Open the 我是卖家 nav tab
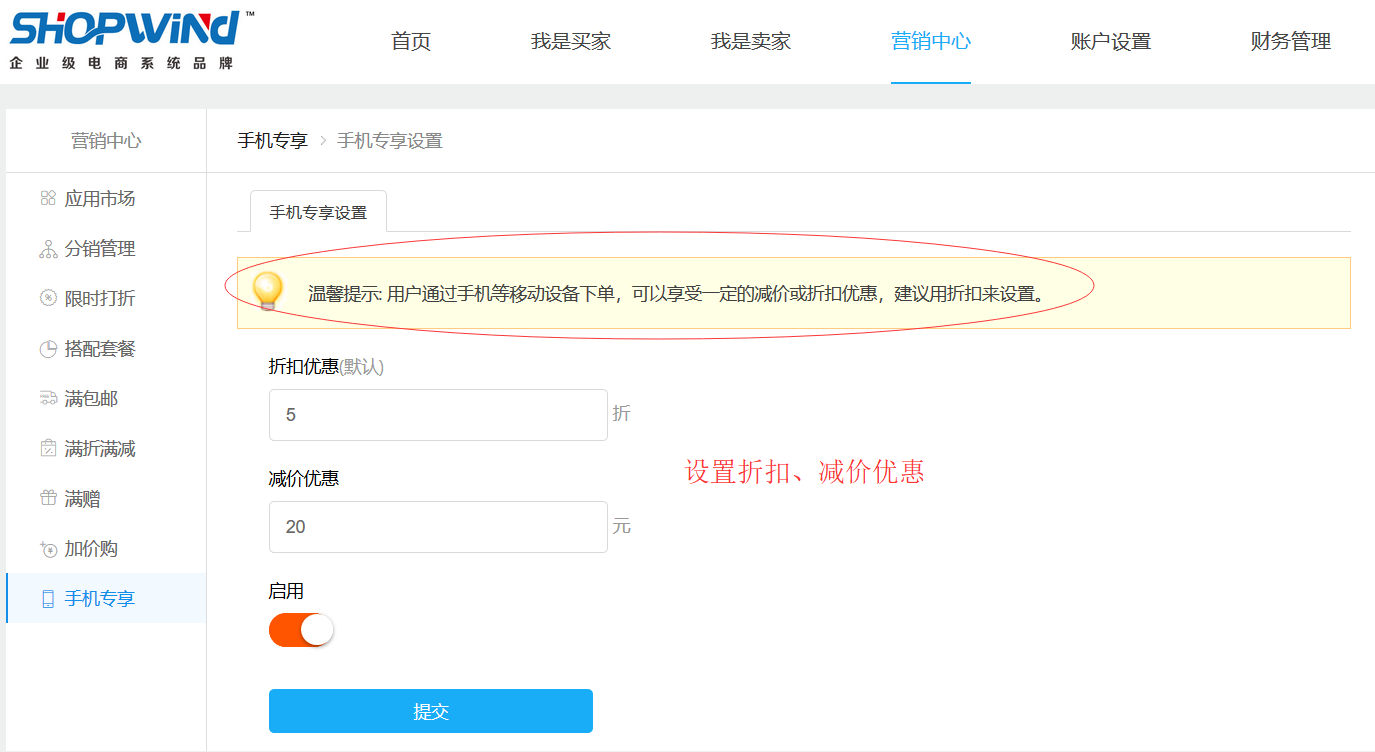Viewport: 1375px width, 752px height. click(x=751, y=41)
